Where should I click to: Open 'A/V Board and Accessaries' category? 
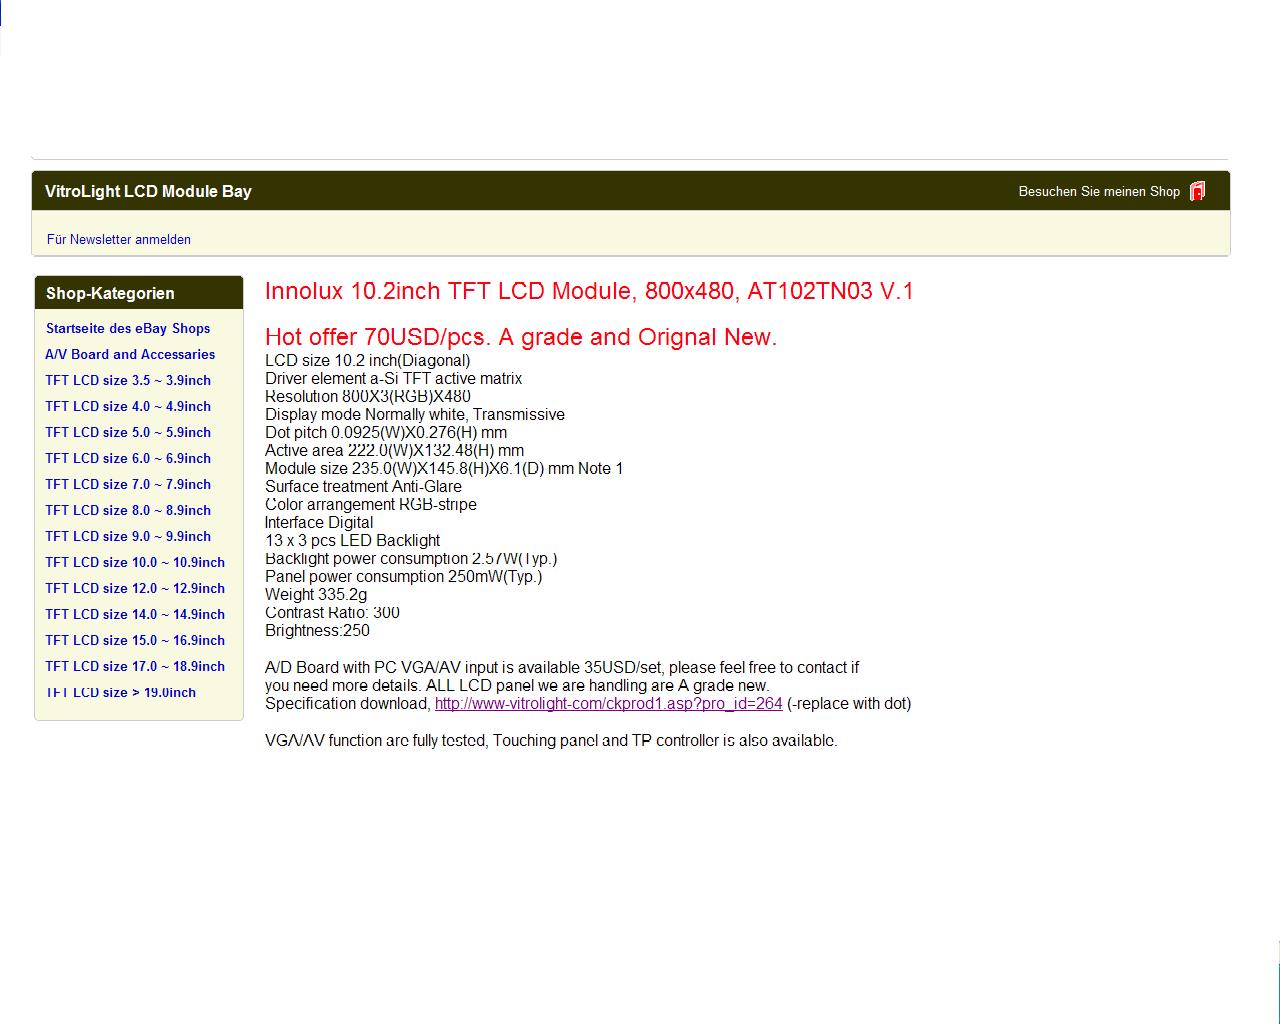click(130, 354)
